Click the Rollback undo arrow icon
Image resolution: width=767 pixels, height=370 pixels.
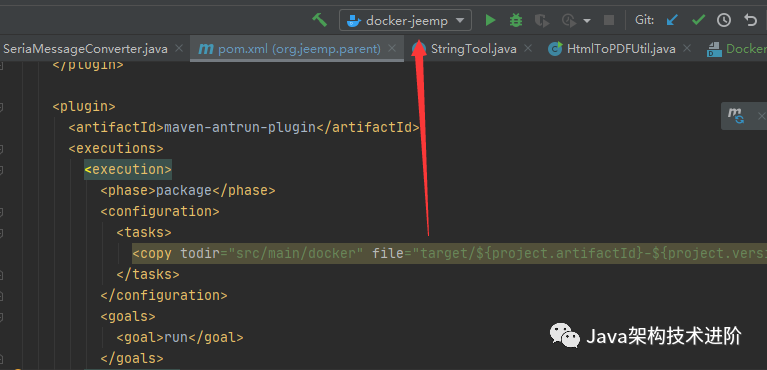pos(750,21)
